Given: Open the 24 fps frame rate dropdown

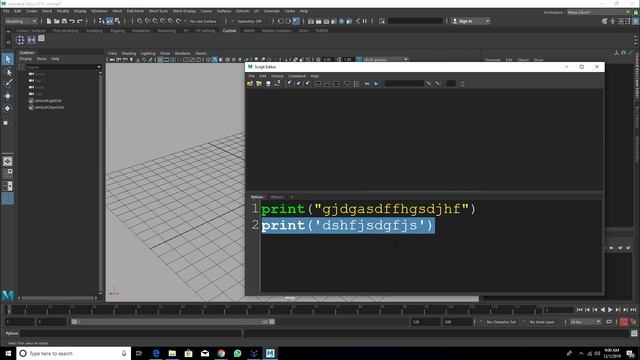Looking at the screenshot, I should pos(585,322).
